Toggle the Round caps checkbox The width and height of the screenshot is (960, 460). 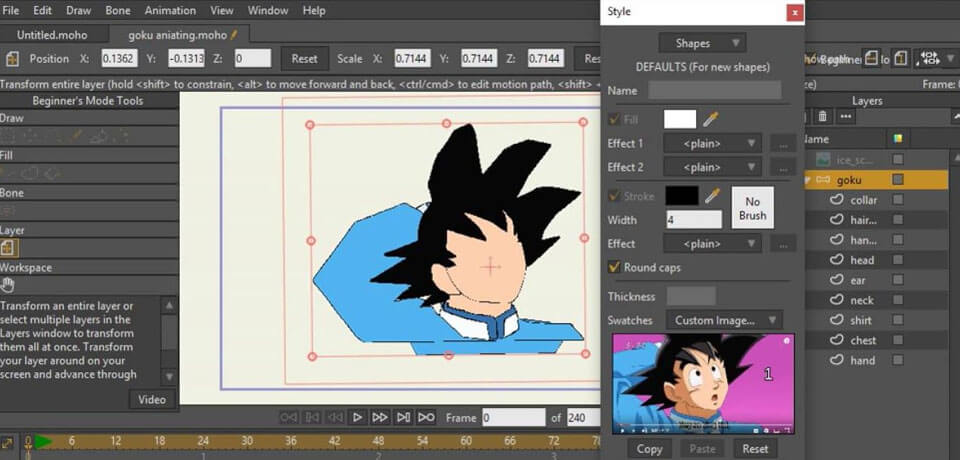tap(613, 267)
